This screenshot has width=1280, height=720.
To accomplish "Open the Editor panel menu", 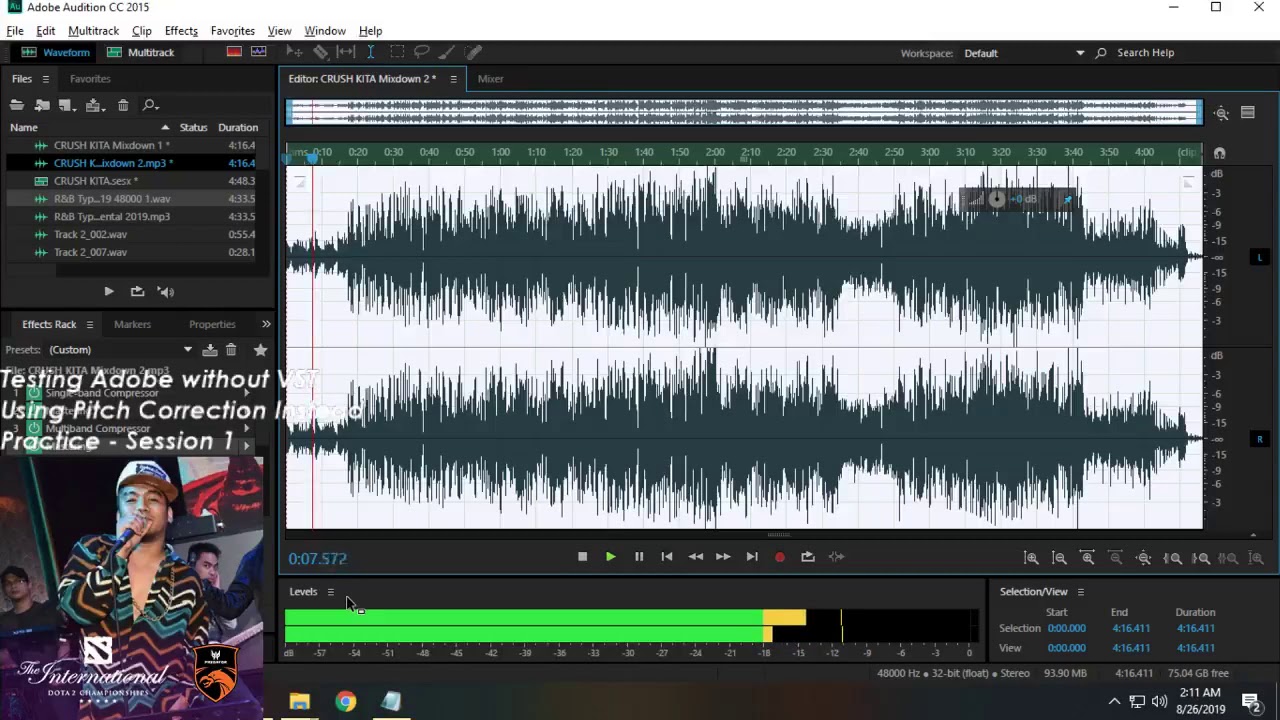I will [x=453, y=79].
